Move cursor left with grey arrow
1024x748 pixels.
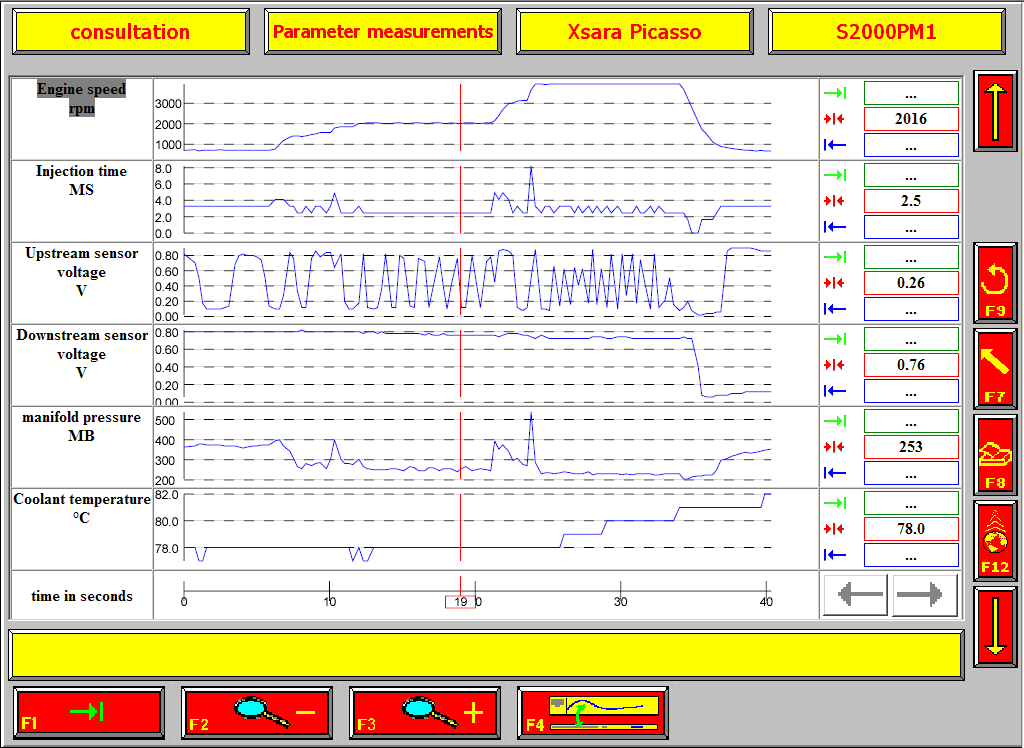(x=856, y=595)
